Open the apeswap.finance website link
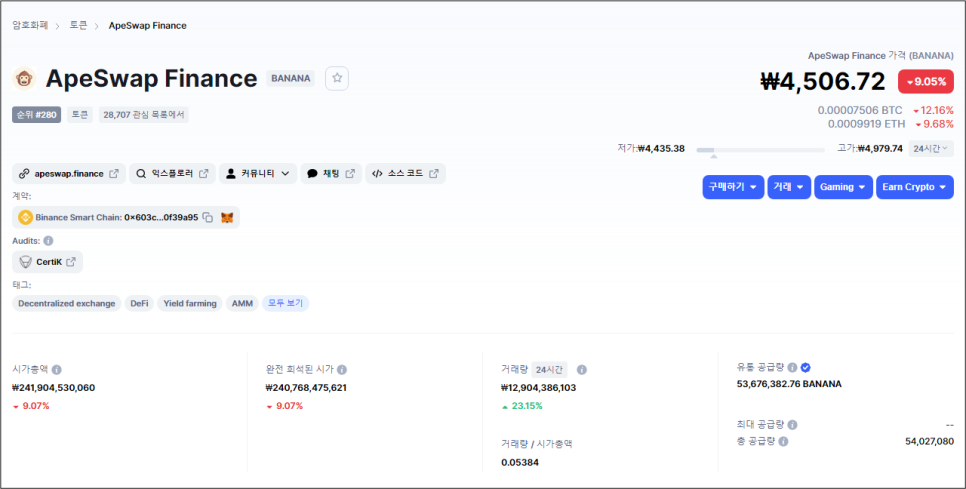 pos(69,174)
